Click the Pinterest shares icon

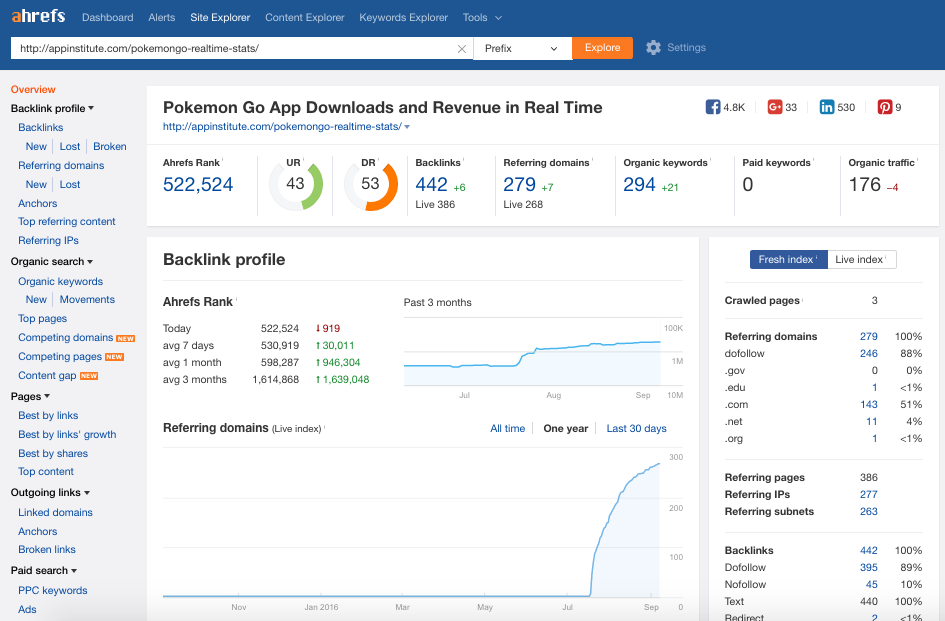[x=884, y=107]
